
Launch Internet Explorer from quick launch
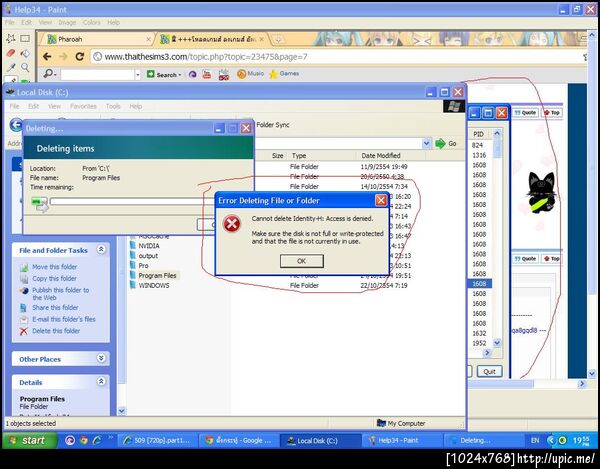click(x=97, y=440)
